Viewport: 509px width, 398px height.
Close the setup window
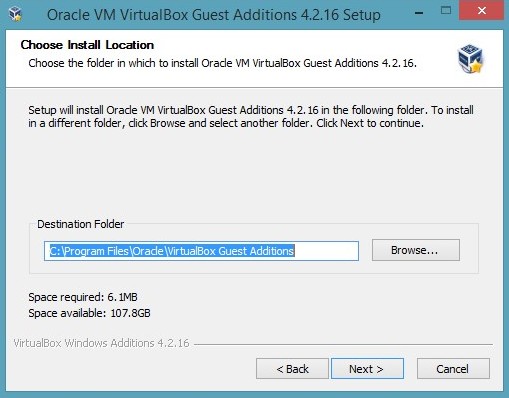coord(482,11)
